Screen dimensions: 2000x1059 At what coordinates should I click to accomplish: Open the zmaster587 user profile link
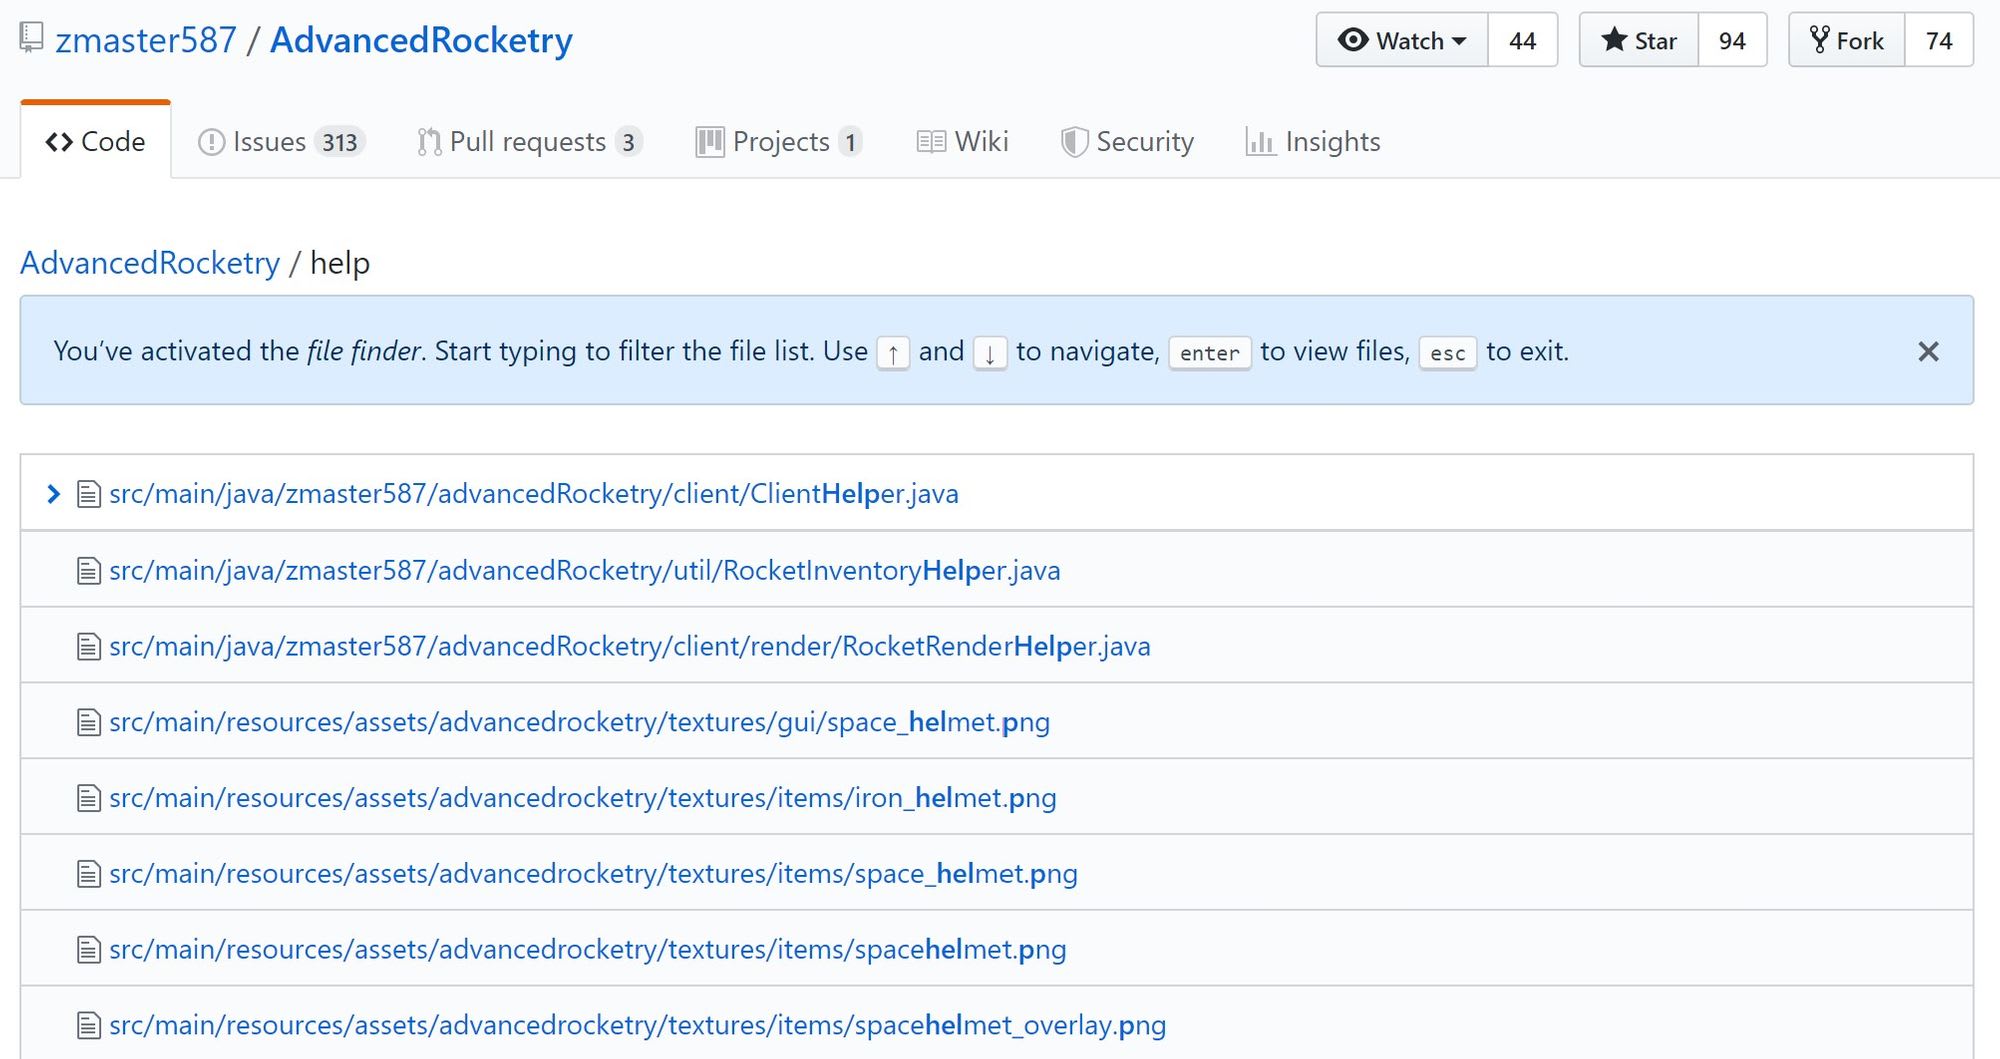point(146,40)
